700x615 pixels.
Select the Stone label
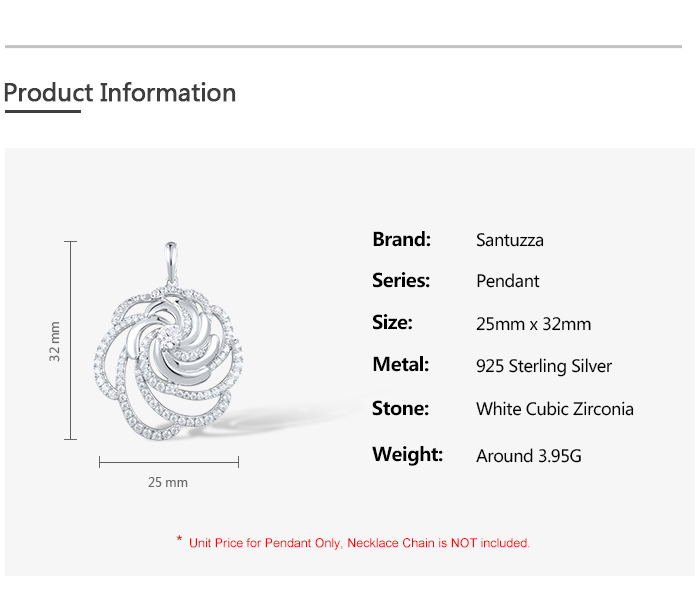point(400,408)
